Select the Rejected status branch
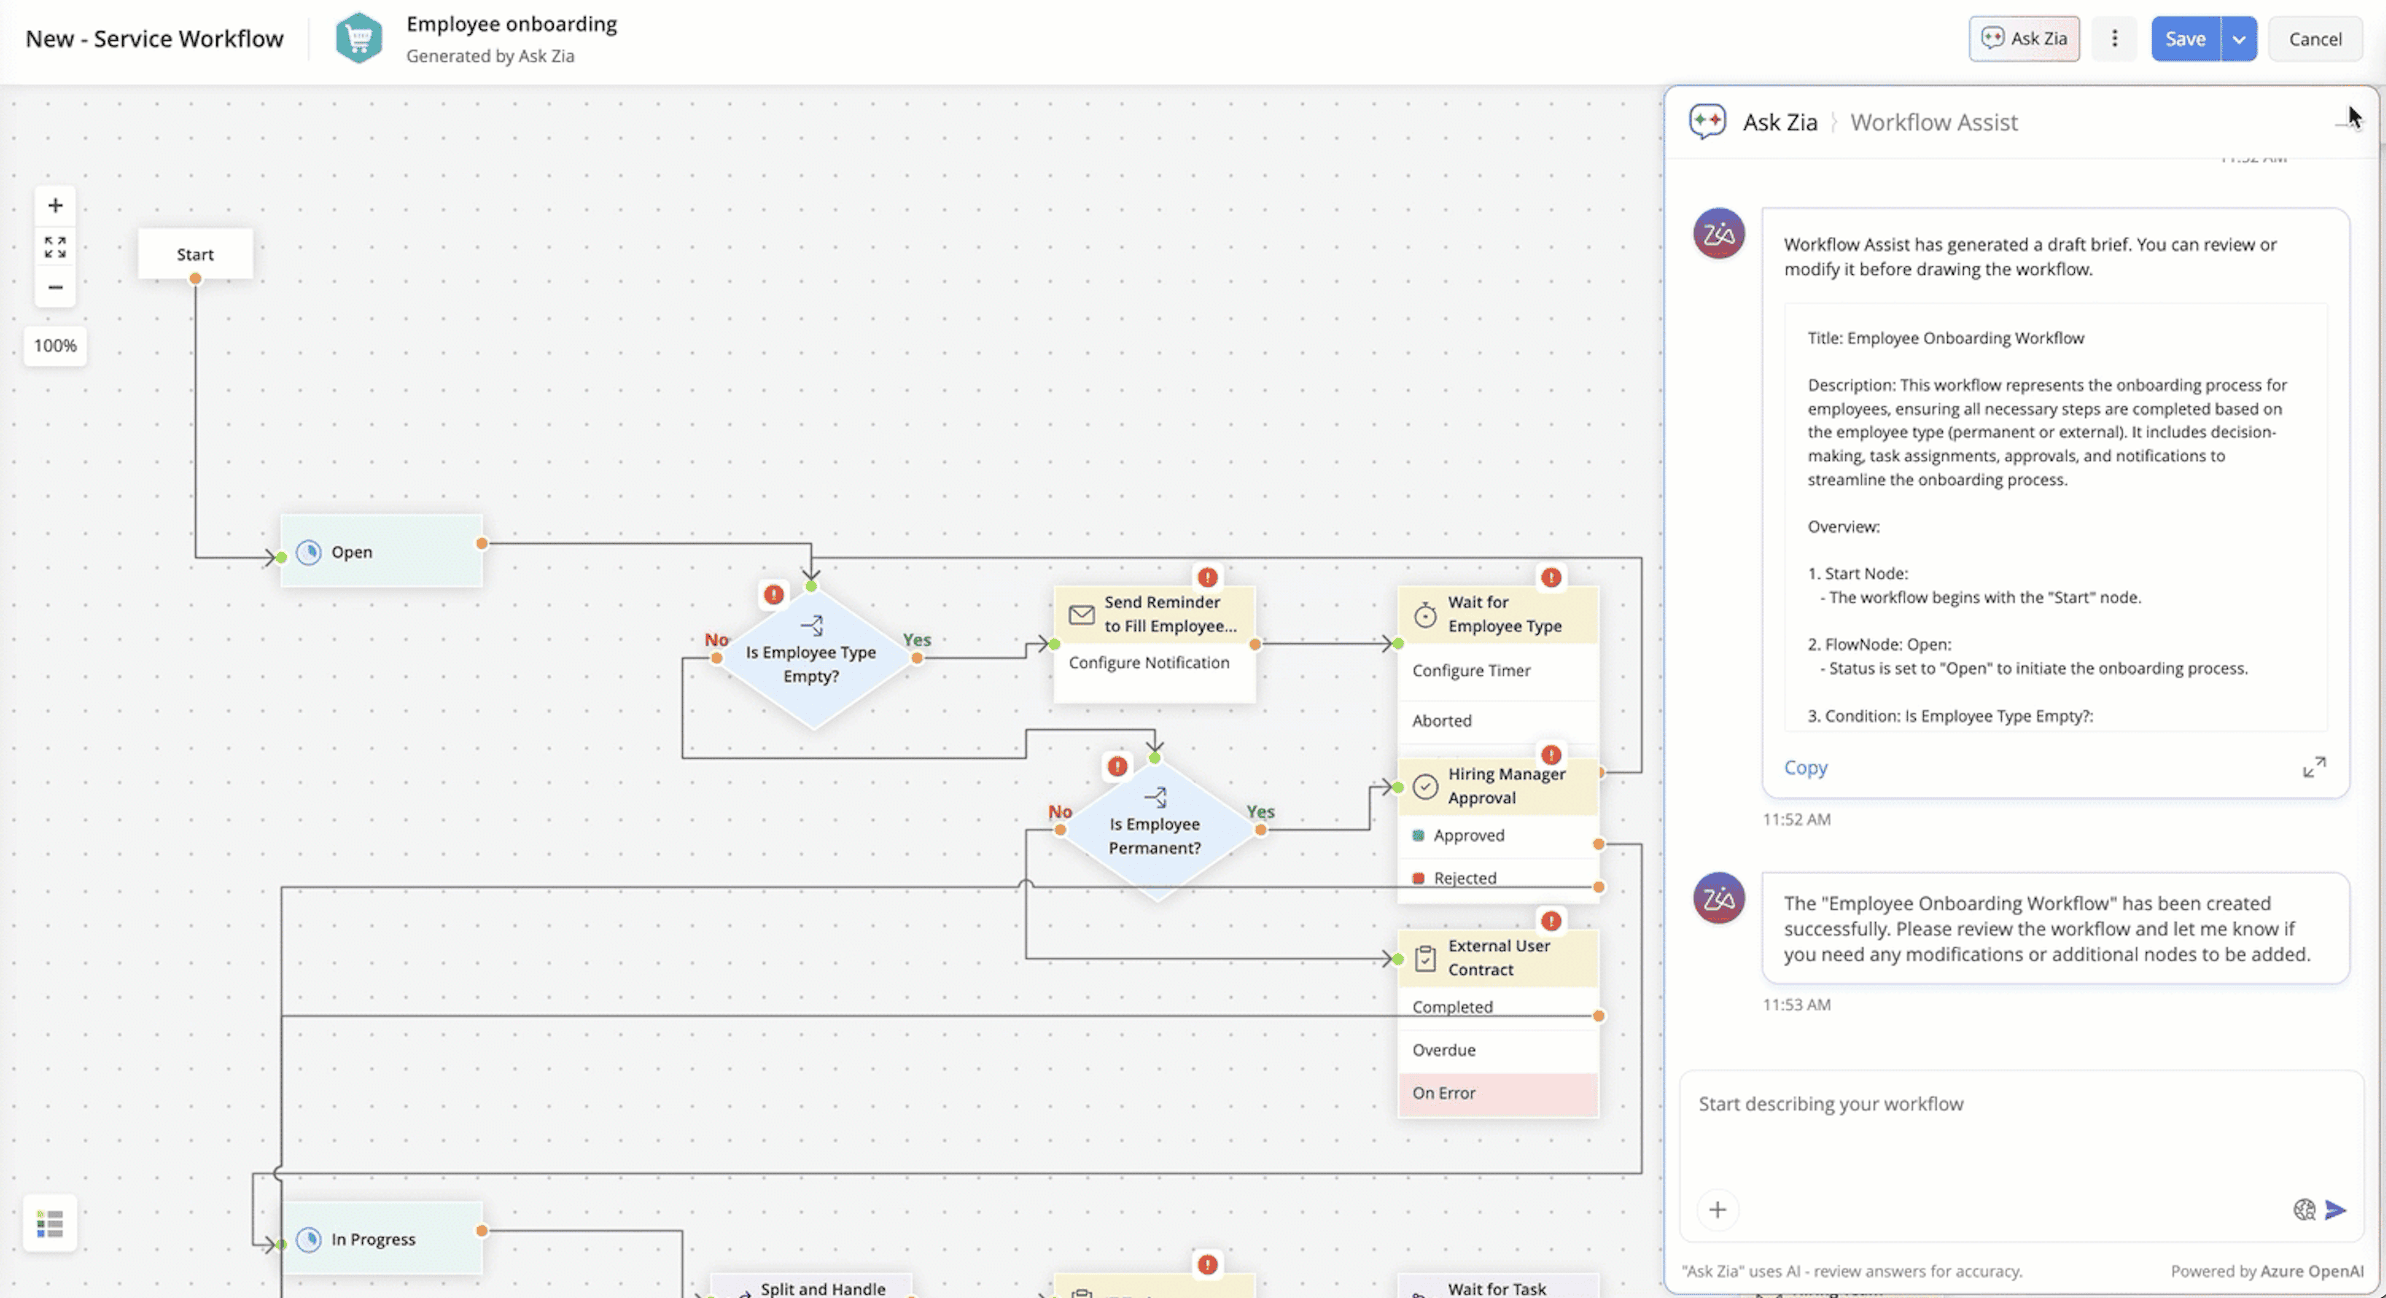This screenshot has width=2386, height=1298. [1465, 877]
